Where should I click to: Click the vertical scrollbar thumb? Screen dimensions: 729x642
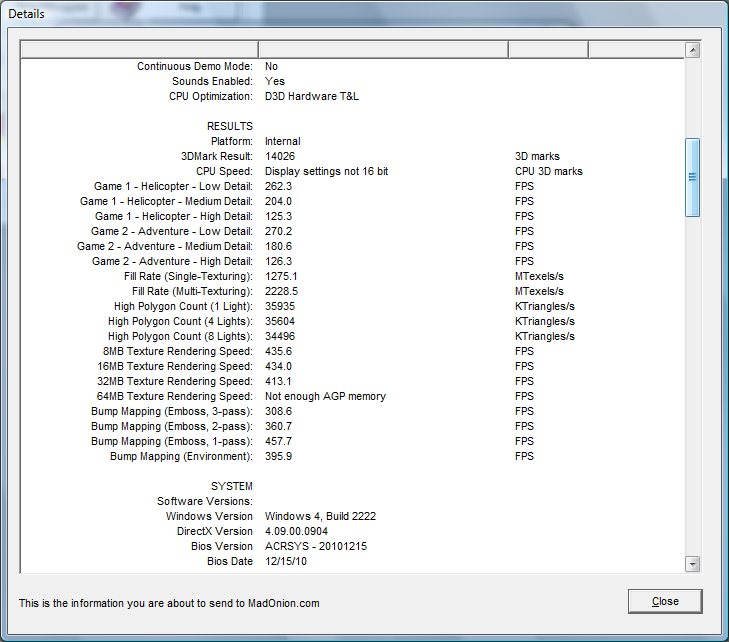coord(692,177)
